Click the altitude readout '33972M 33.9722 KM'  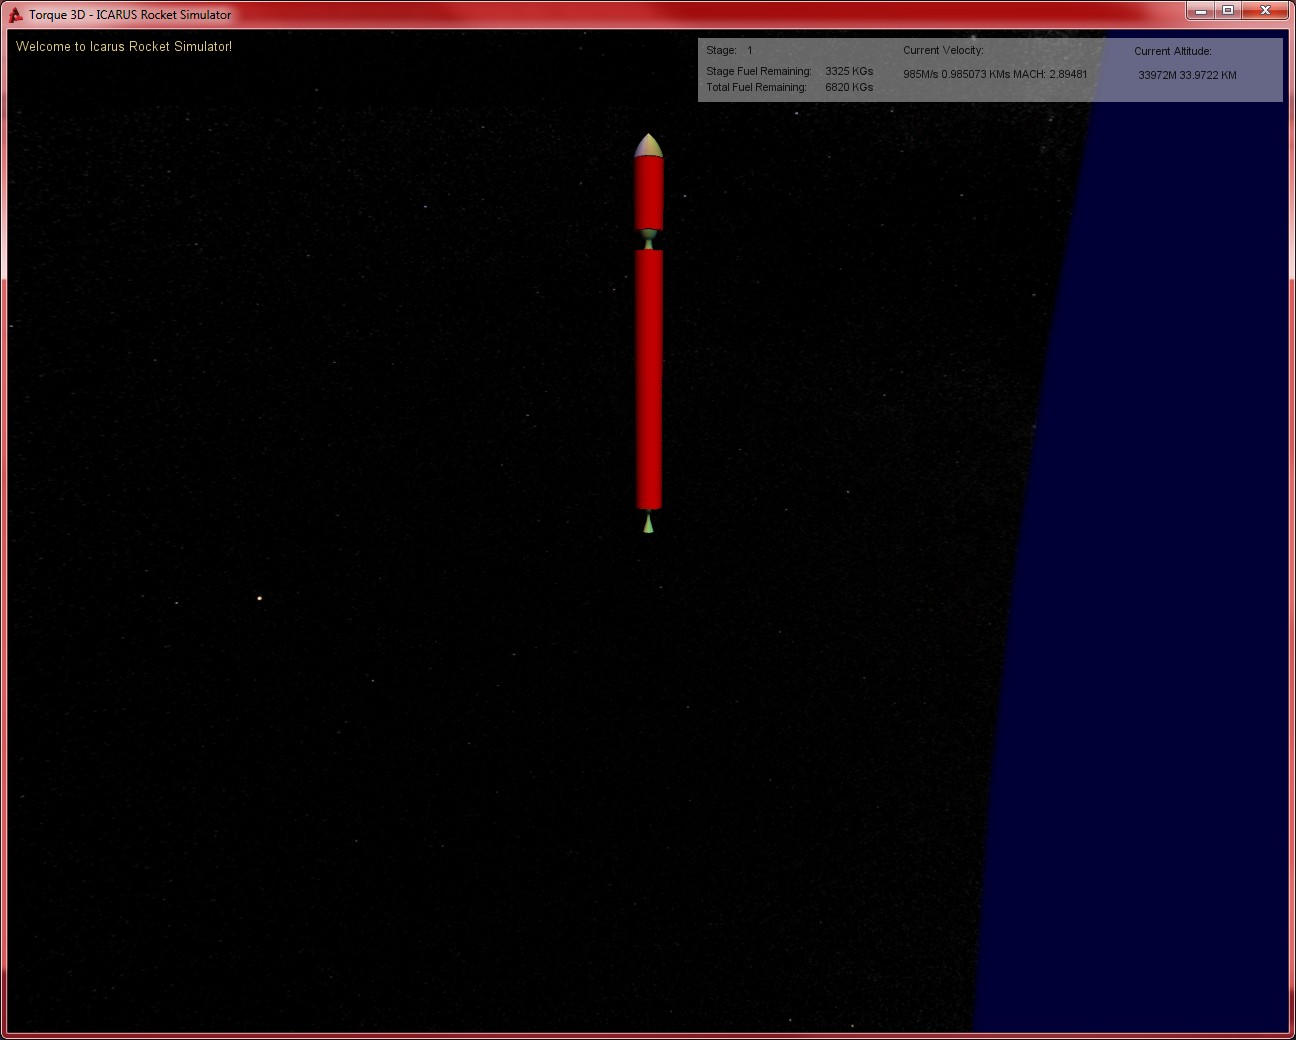click(1187, 75)
